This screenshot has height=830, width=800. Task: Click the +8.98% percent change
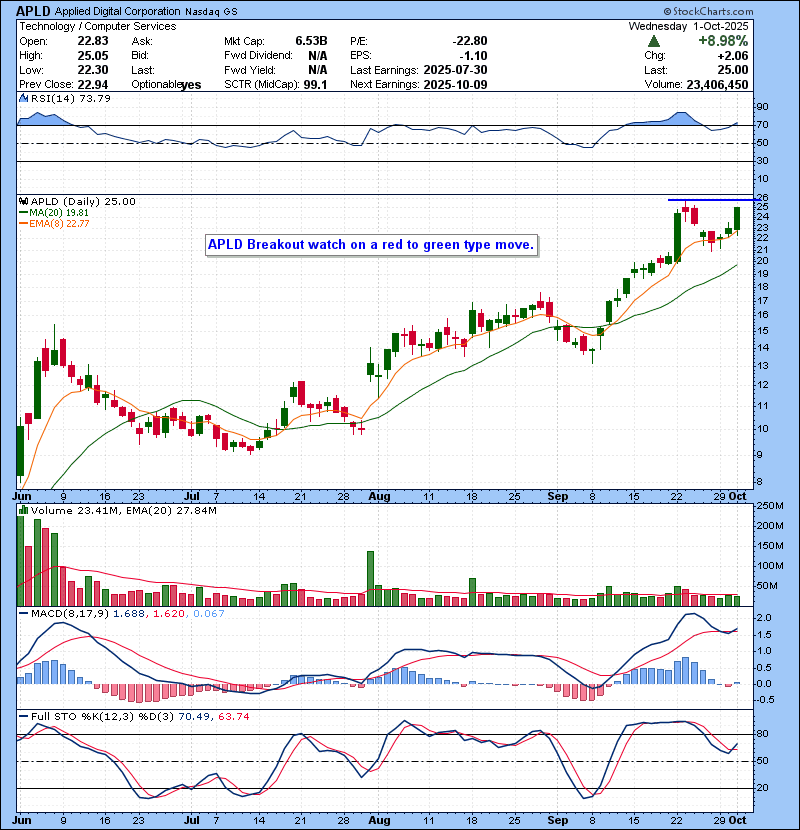(723, 41)
